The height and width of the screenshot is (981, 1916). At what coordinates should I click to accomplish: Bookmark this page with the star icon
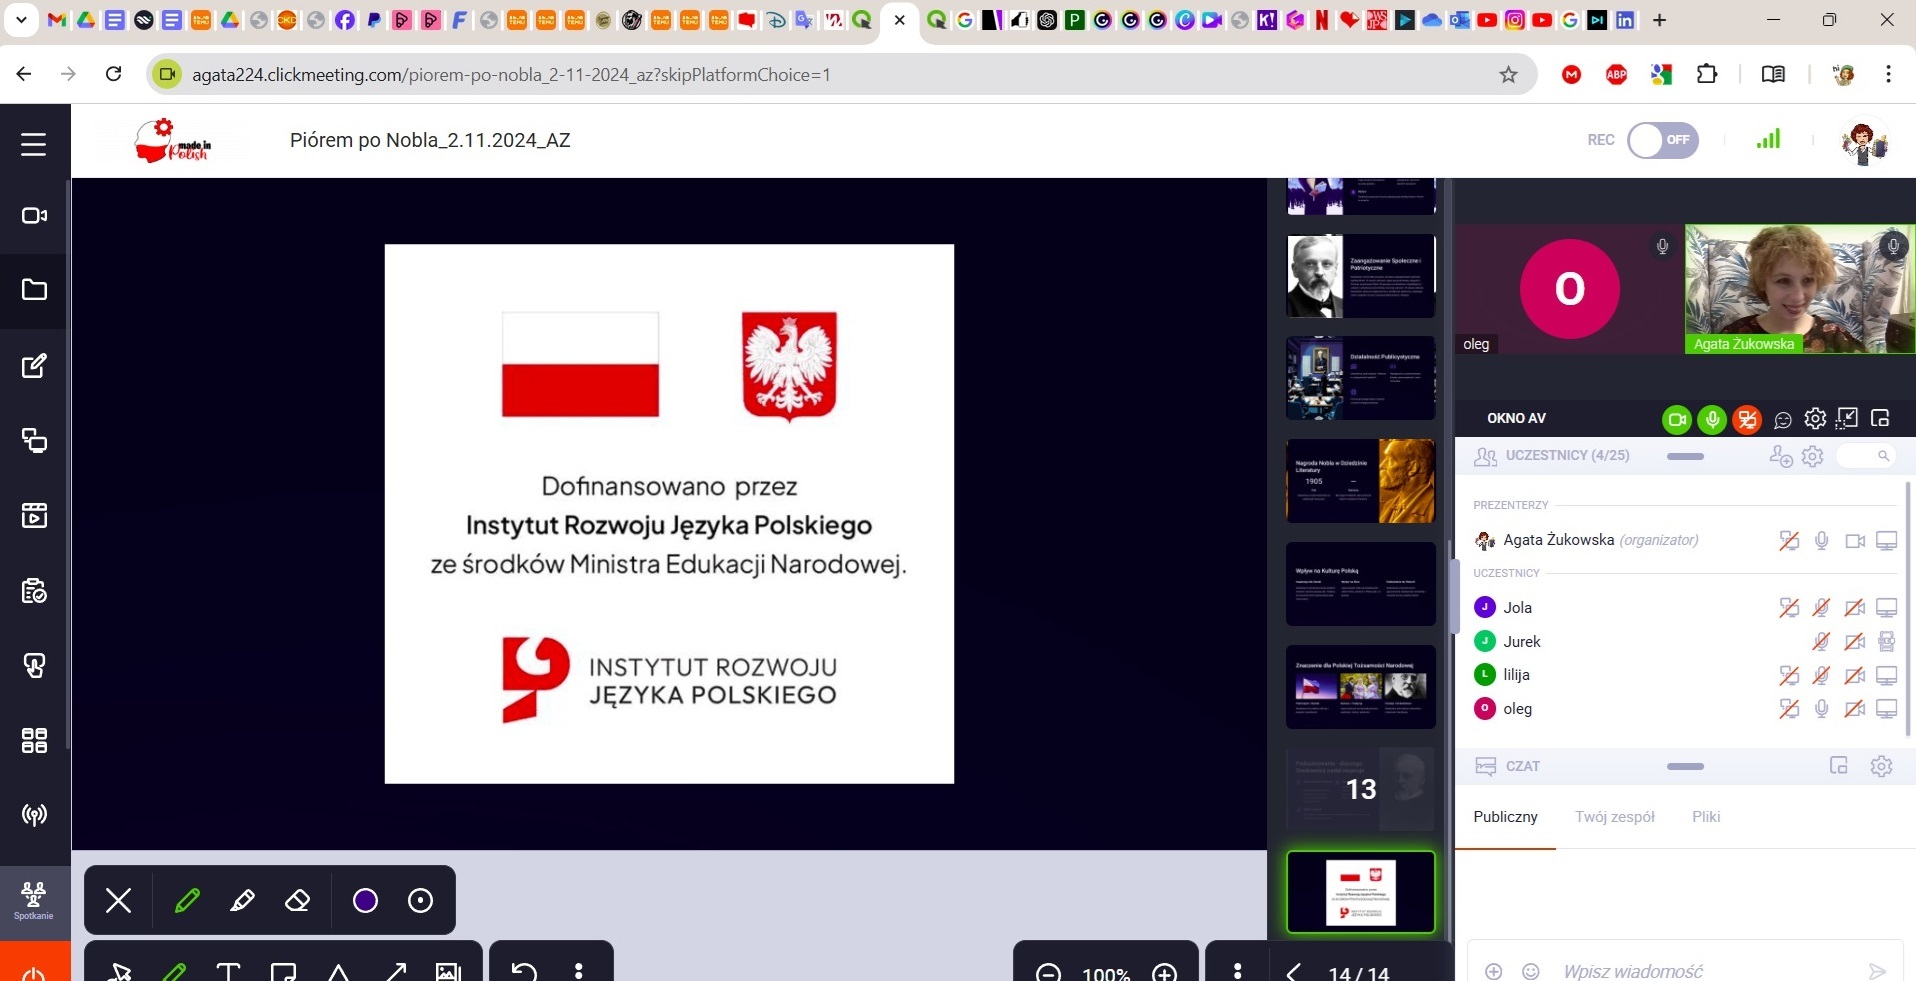coord(1508,75)
